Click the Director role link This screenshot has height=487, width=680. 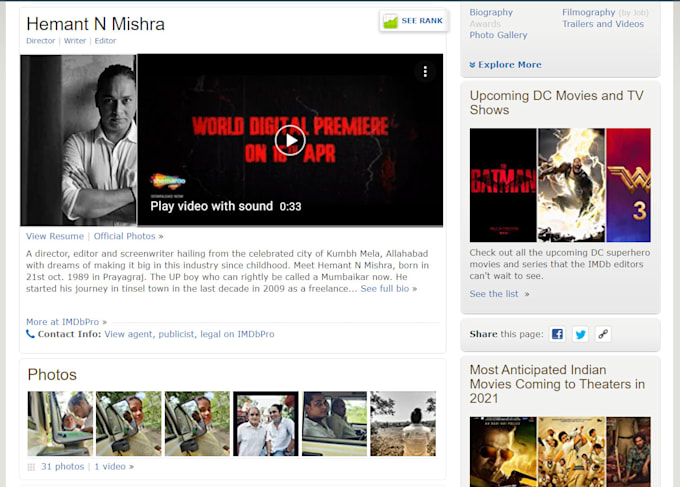pos(41,41)
